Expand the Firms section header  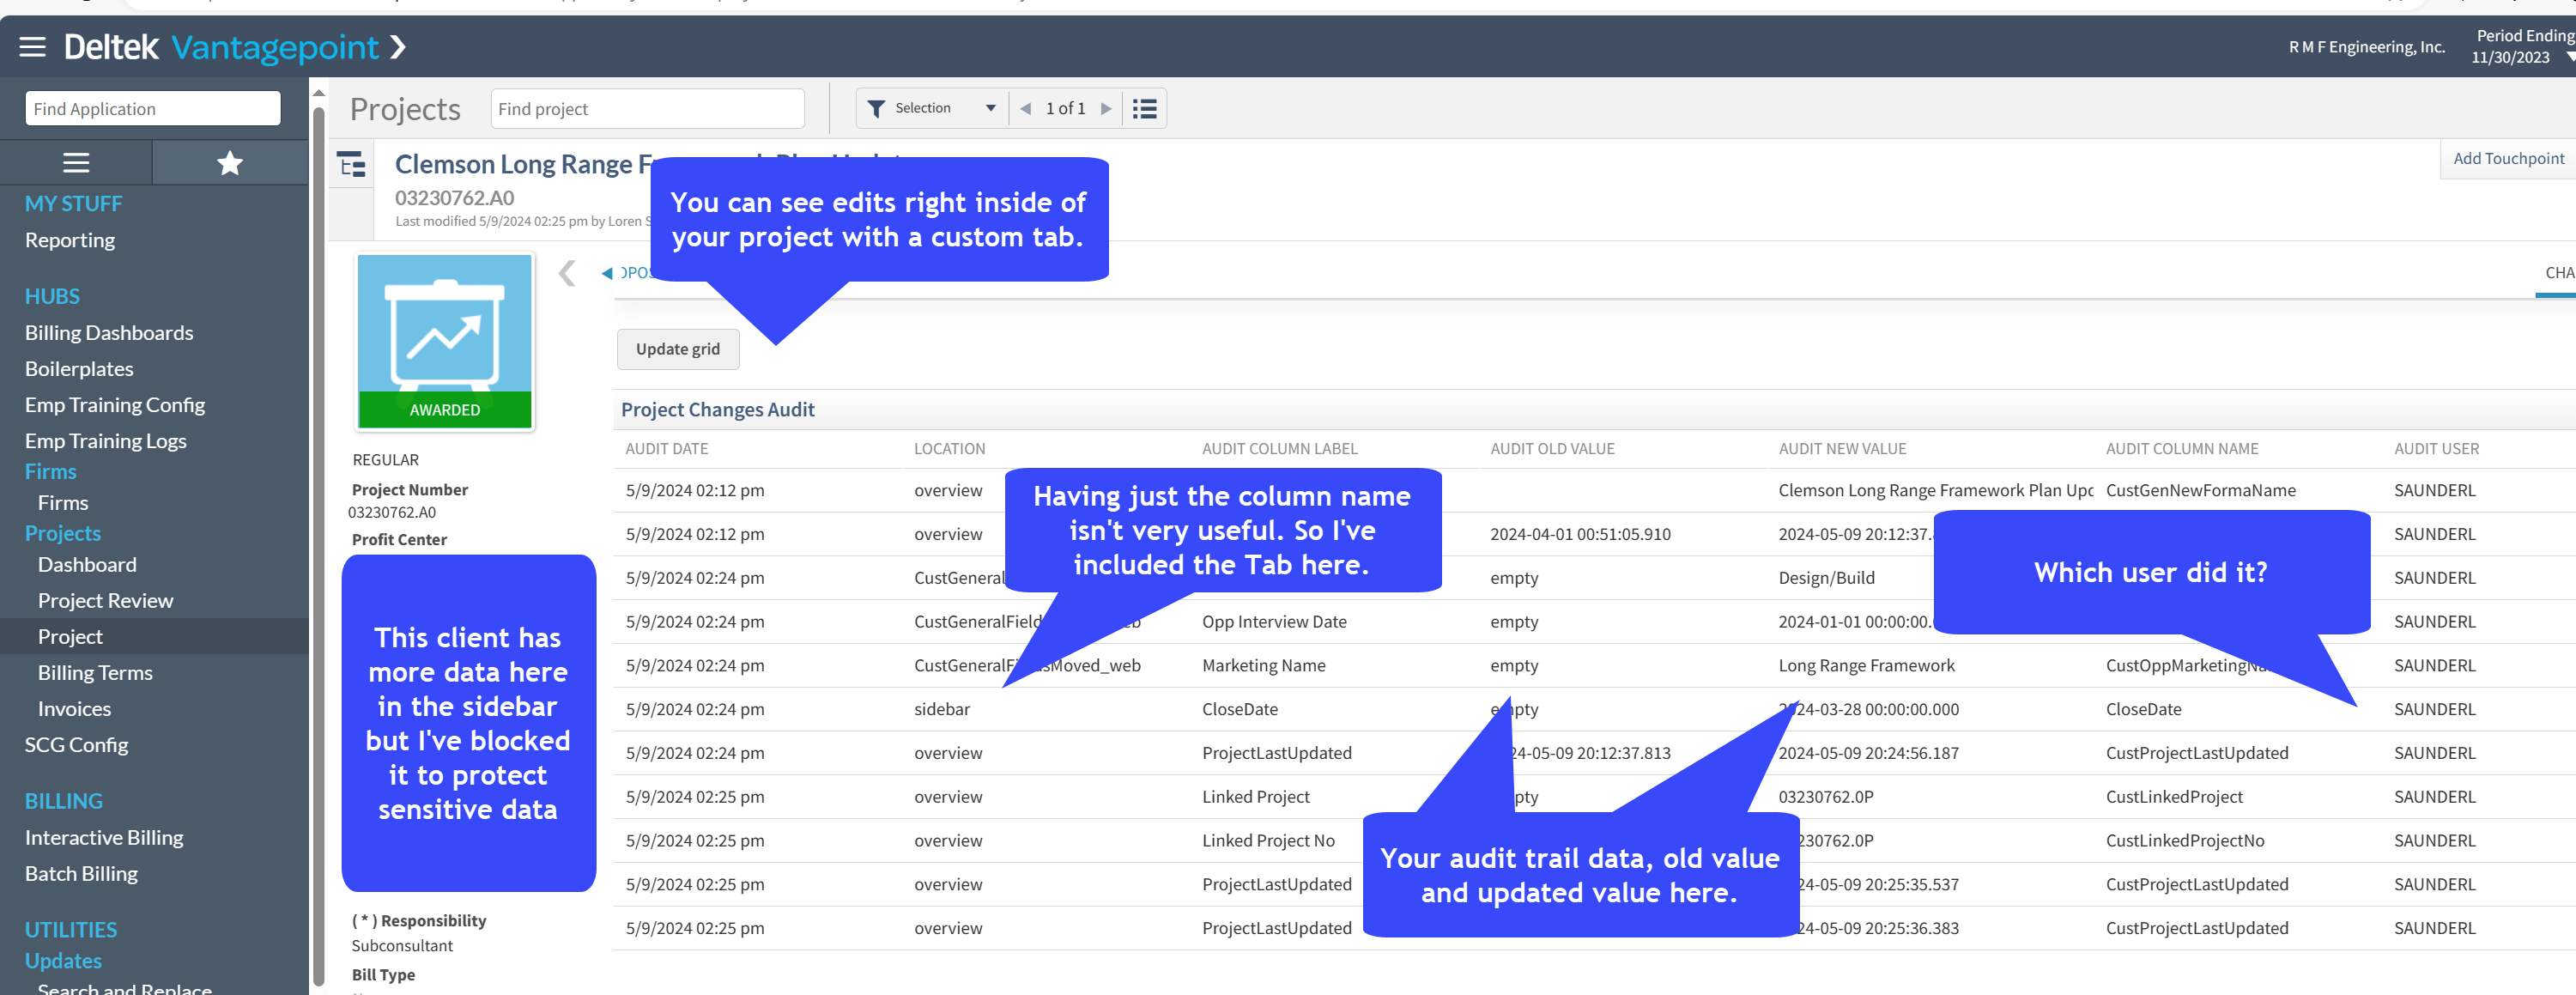click(51, 471)
